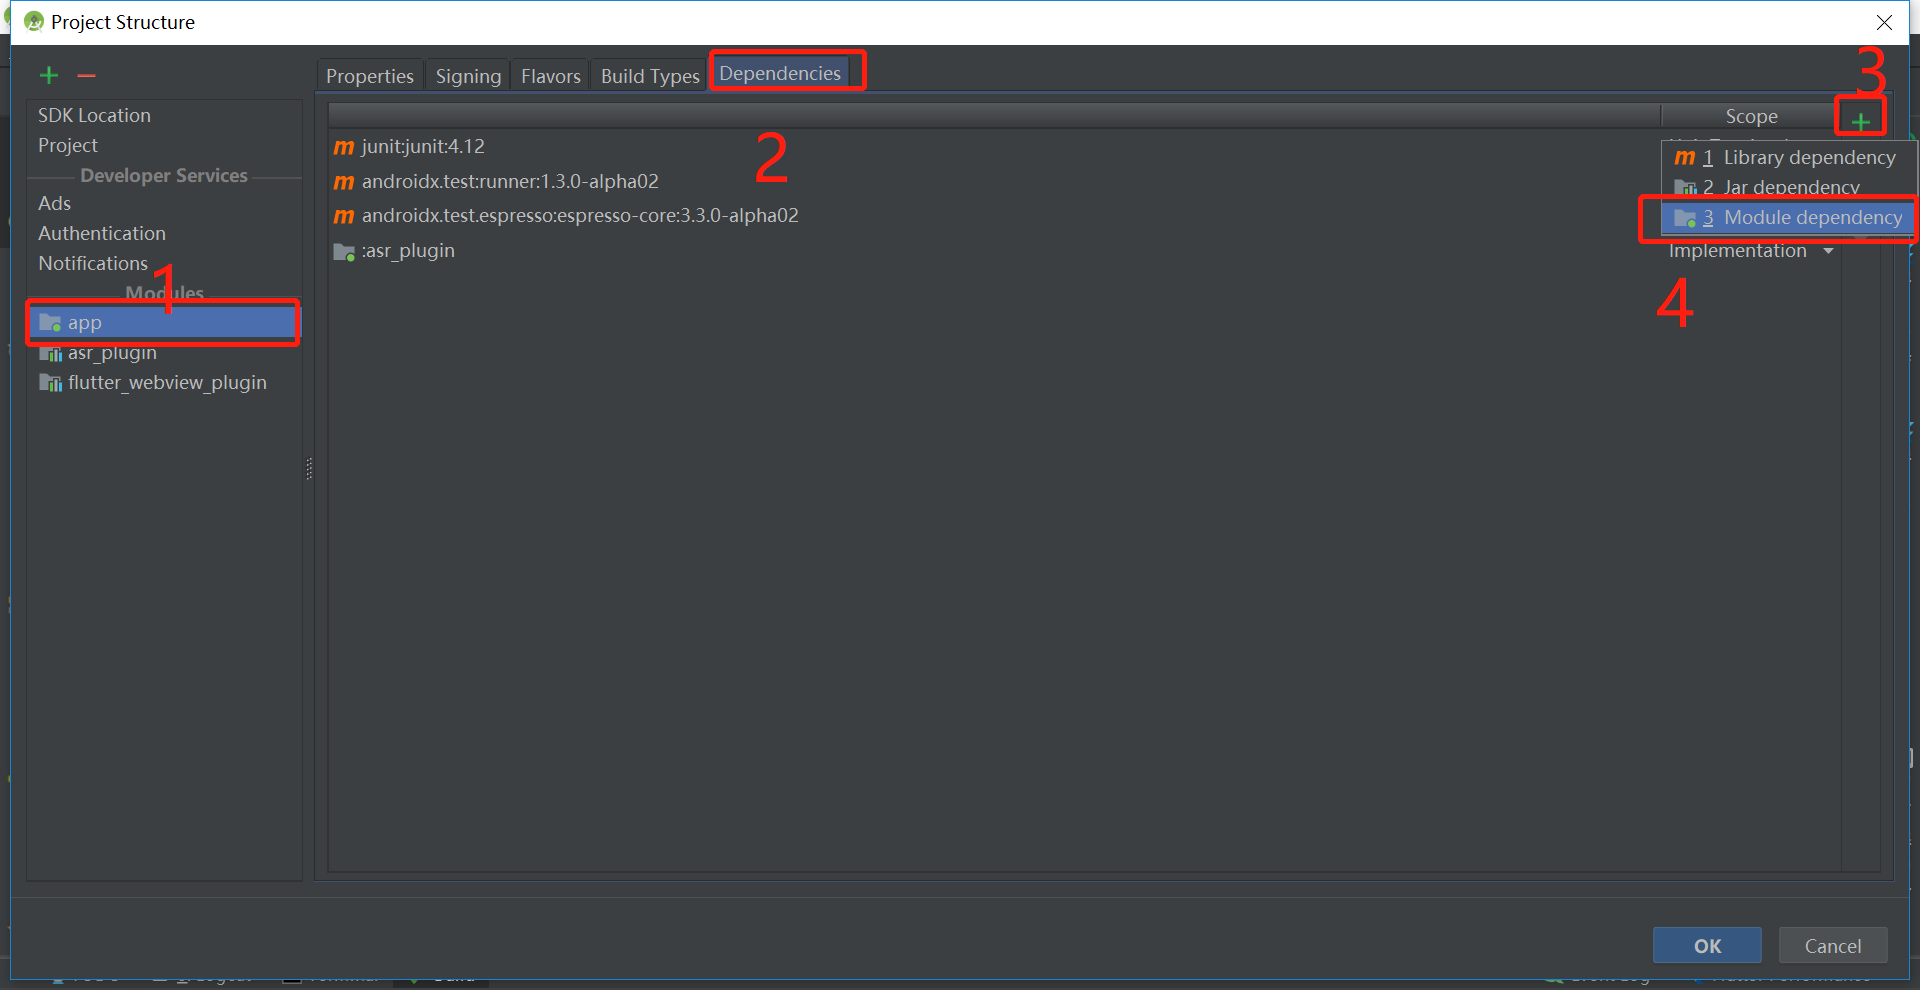1920x990 pixels.
Task: Switch to the Build Types tab
Action: tap(650, 76)
